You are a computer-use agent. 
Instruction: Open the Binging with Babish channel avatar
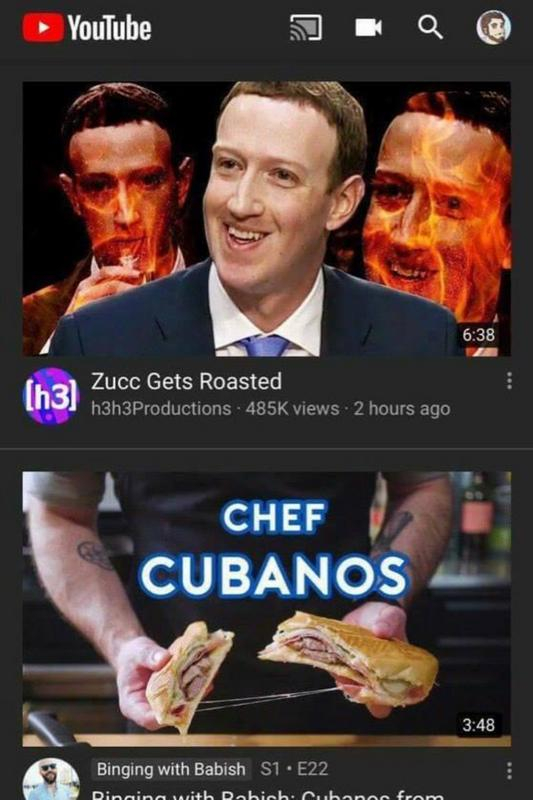tap(51, 780)
